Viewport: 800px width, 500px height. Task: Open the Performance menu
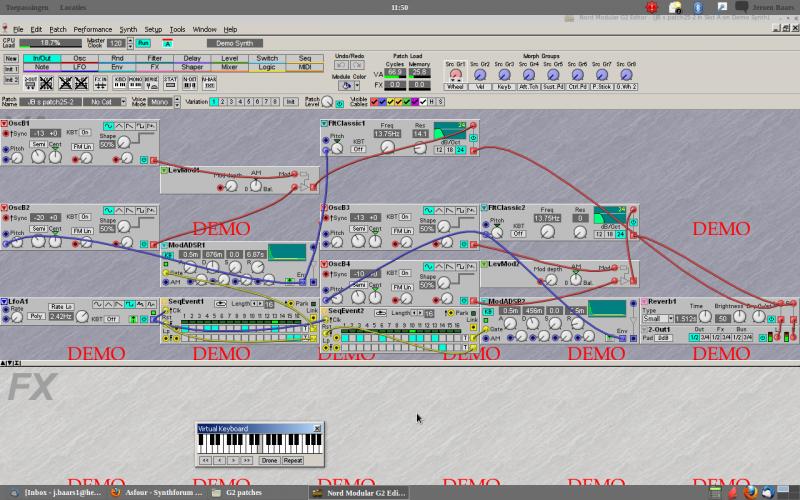(x=92, y=30)
